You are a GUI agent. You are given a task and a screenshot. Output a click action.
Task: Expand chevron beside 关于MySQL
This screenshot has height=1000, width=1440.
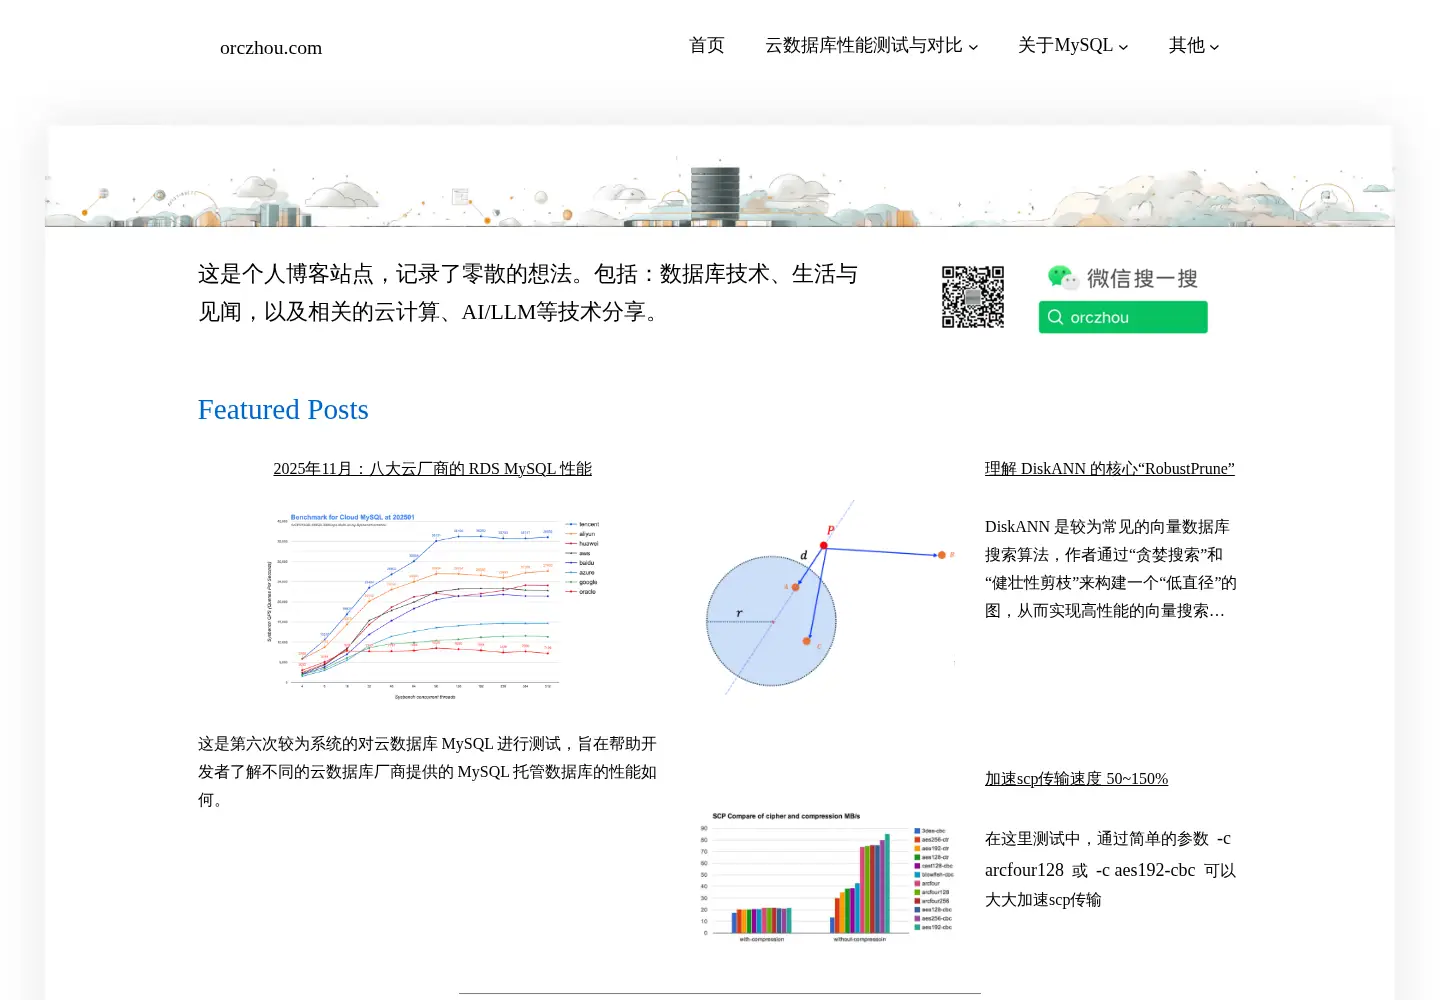pyautogui.click(x=1123, y=47)
